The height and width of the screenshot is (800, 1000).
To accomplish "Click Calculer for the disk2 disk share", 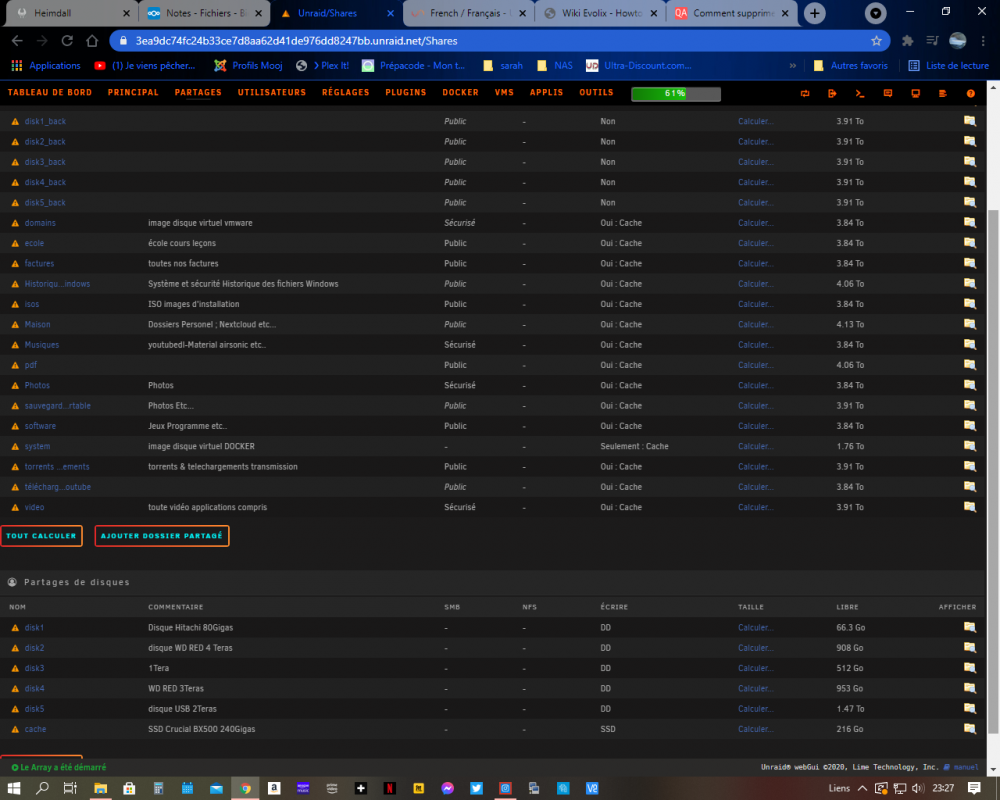I will click(755, 648).
